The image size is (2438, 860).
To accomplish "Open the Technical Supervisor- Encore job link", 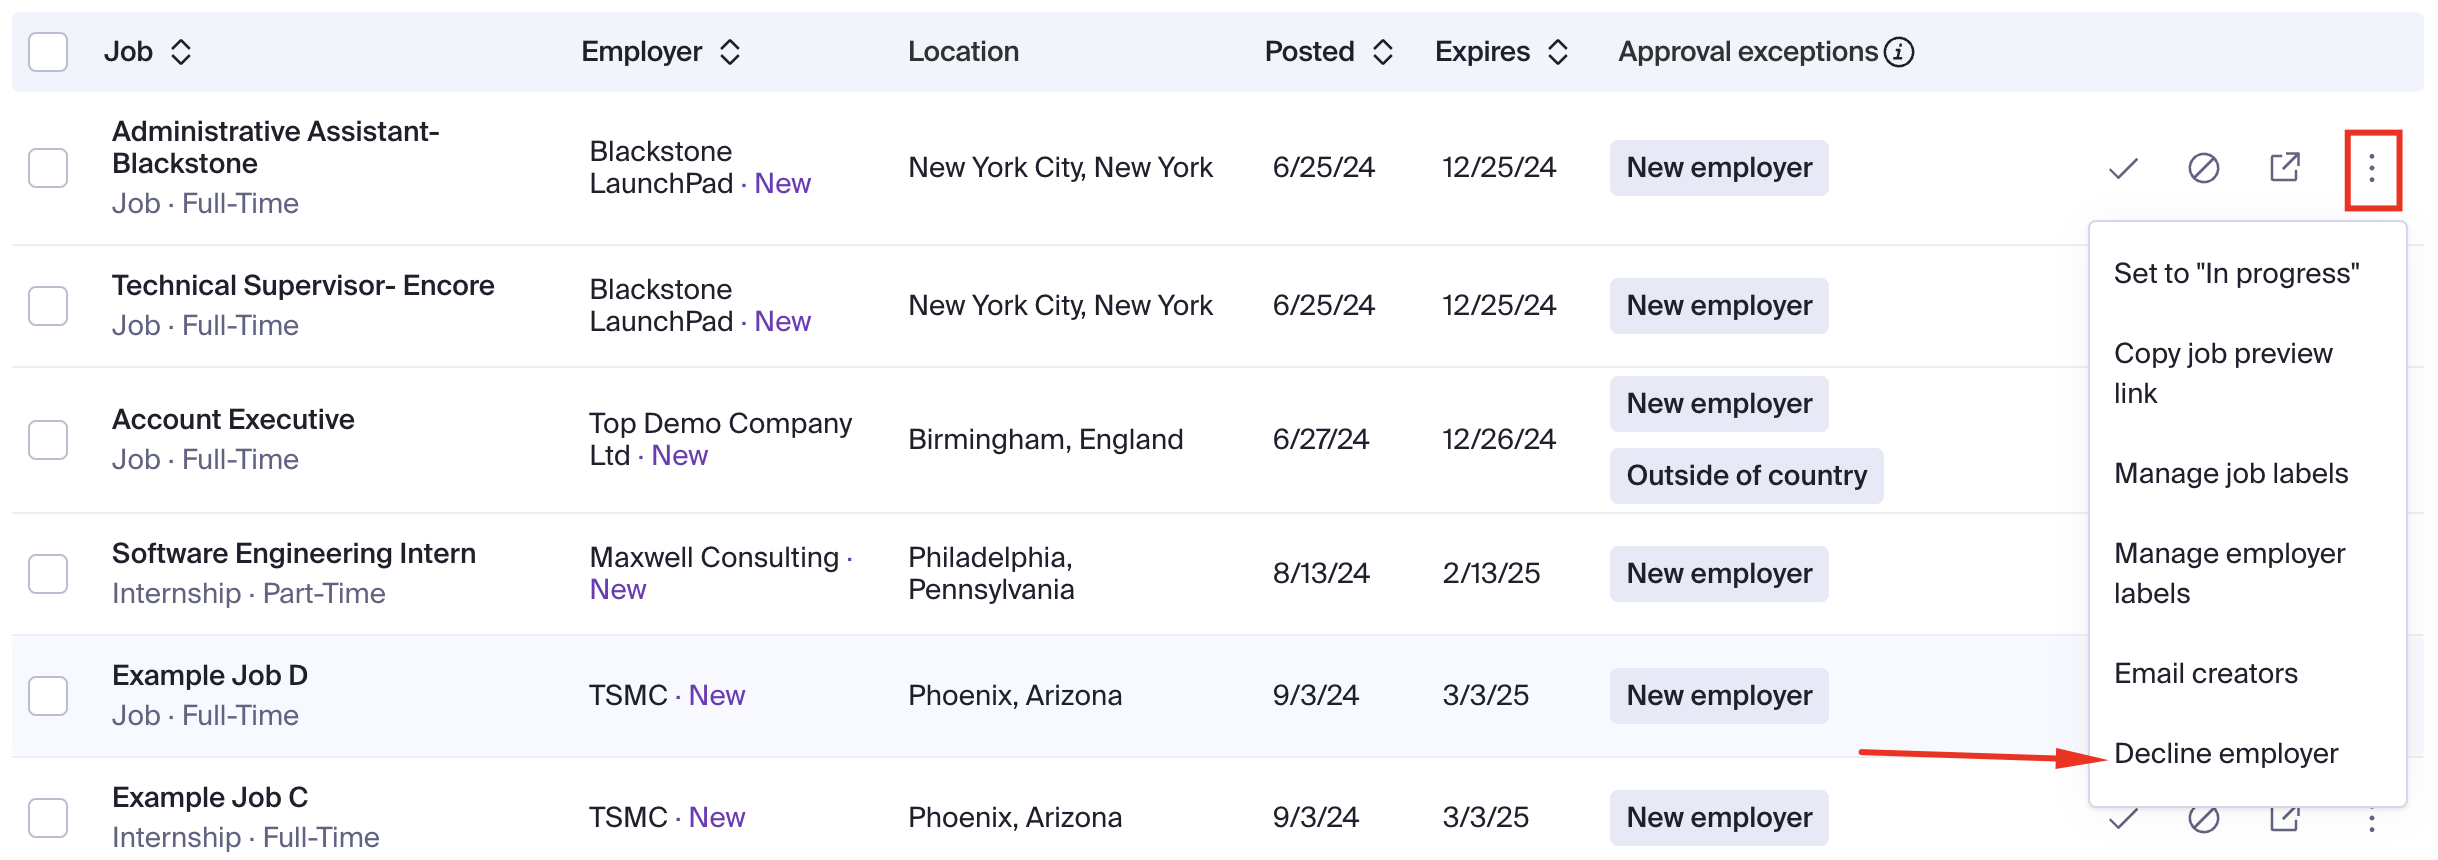I will pos(303,286).
